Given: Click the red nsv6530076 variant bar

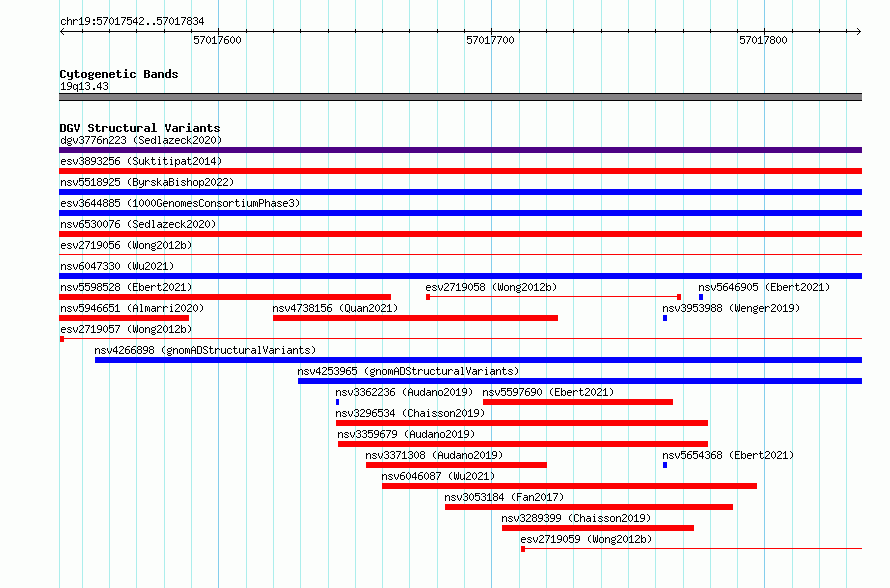Looking at the screenshot, I should [460, 234].
